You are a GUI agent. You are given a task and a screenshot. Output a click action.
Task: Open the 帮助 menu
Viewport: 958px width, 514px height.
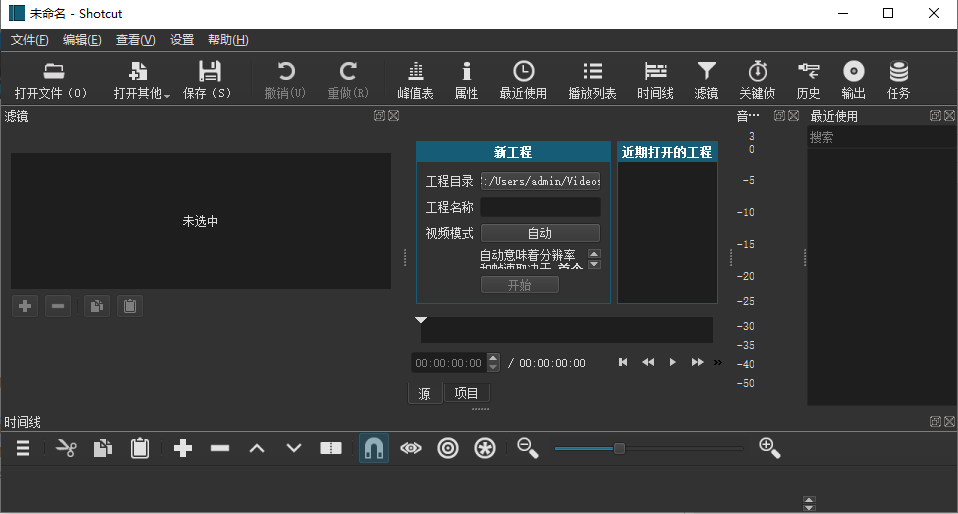point(228,40)
